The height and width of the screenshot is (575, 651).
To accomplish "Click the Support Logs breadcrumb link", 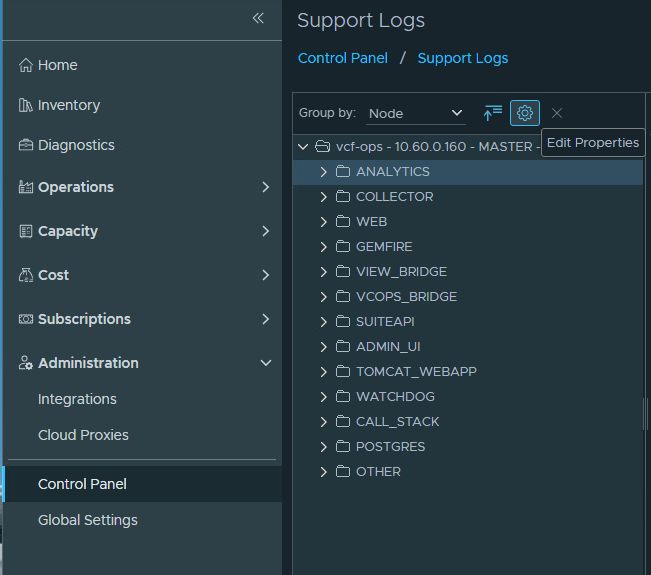I will pos(462,58).
